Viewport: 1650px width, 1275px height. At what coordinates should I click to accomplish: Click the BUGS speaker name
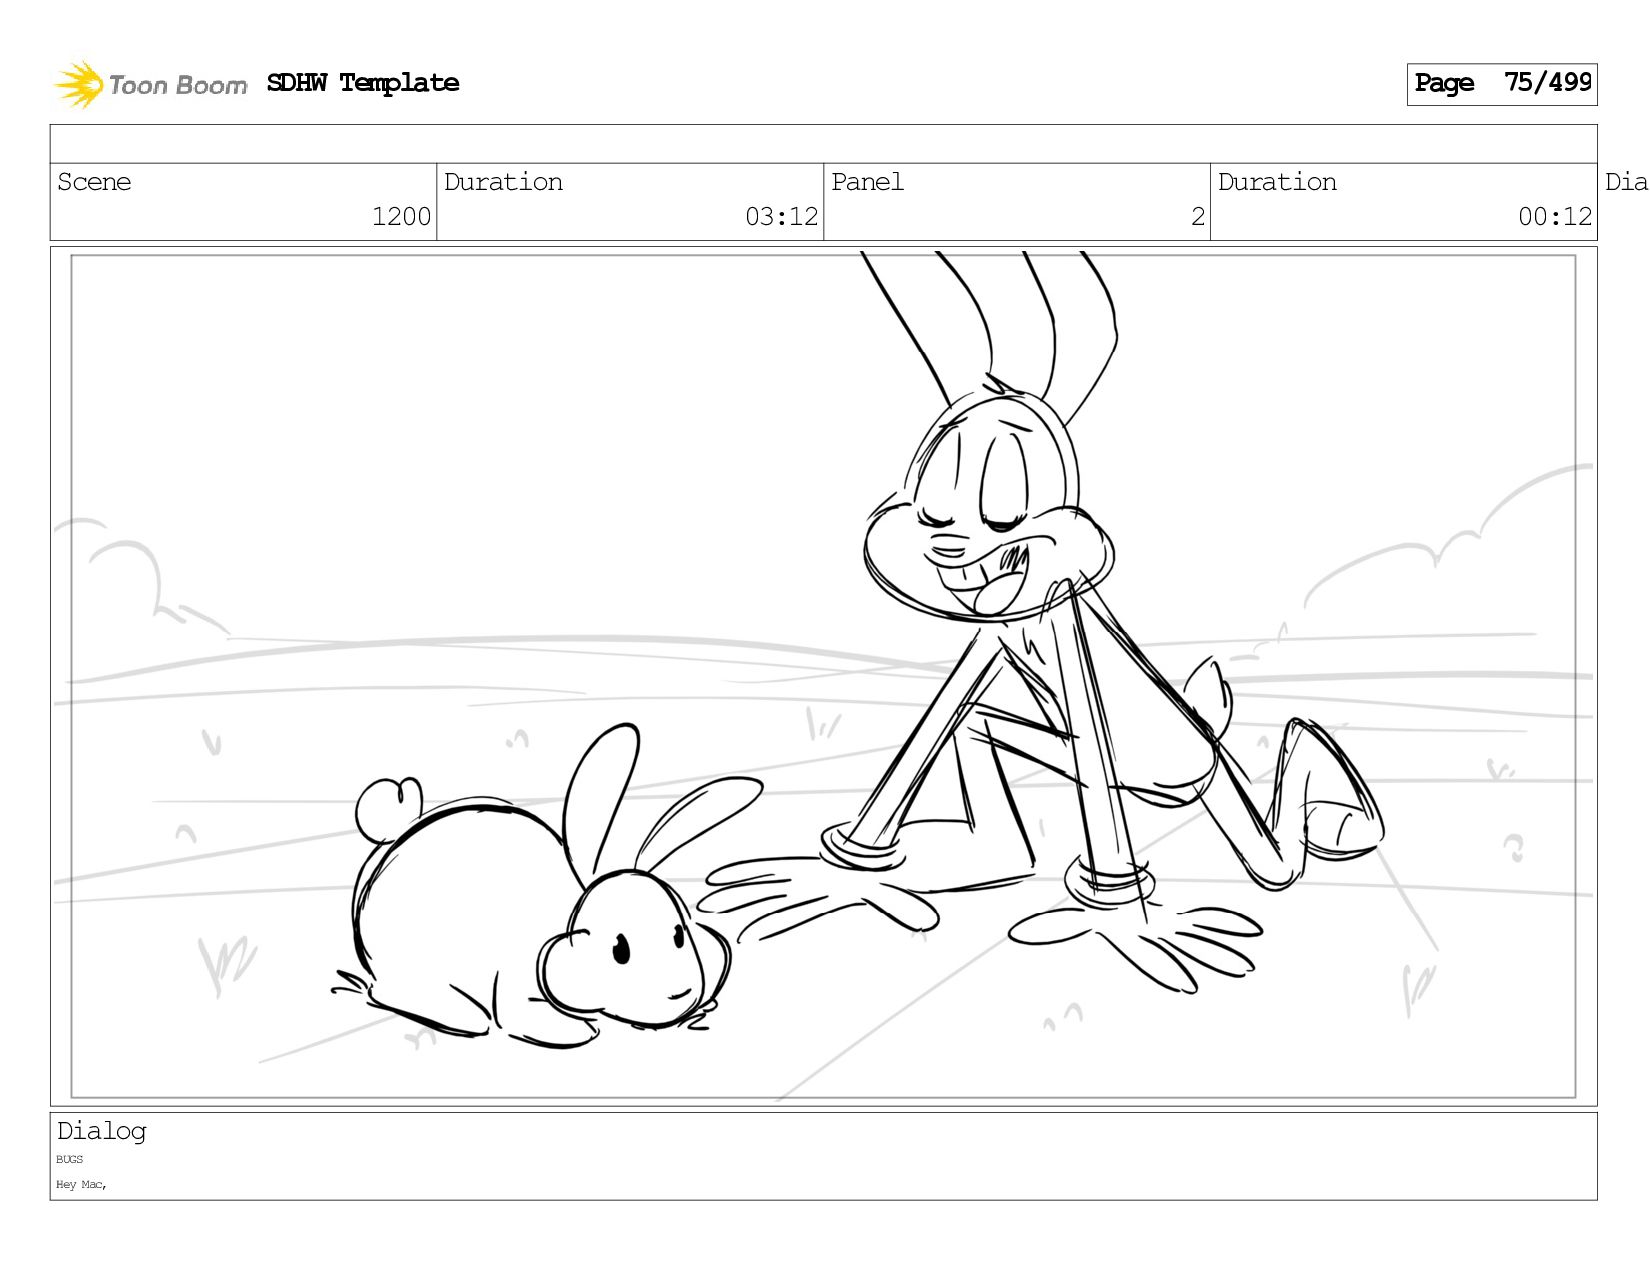70,1160
